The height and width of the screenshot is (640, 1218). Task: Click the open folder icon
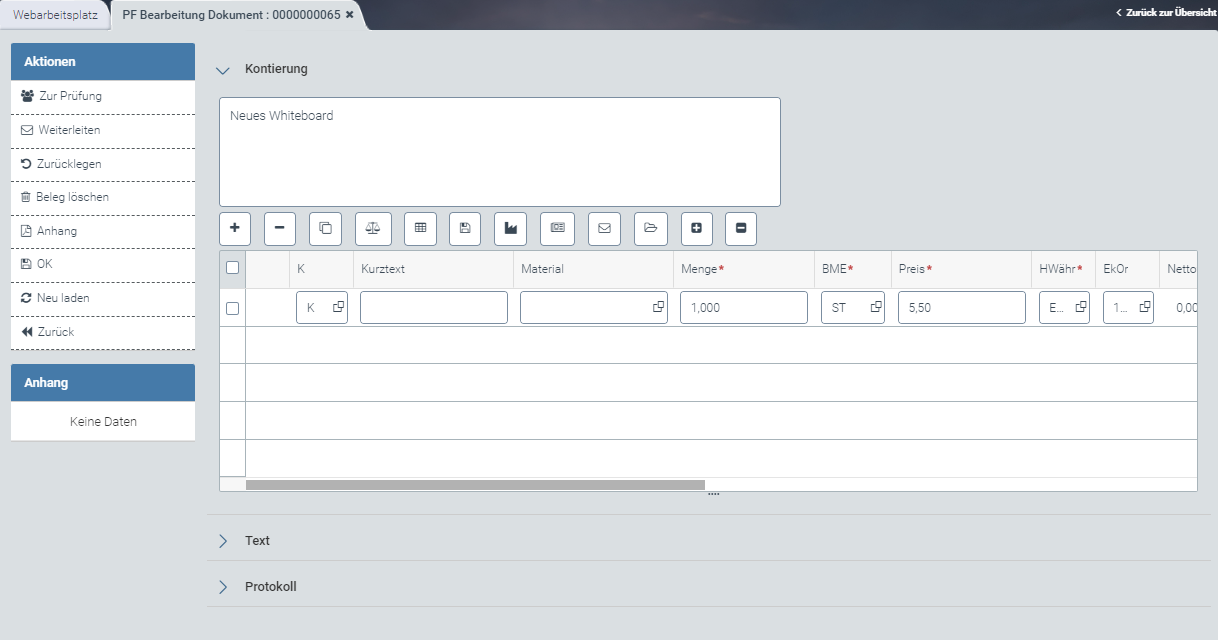click(x=650, y=228)
